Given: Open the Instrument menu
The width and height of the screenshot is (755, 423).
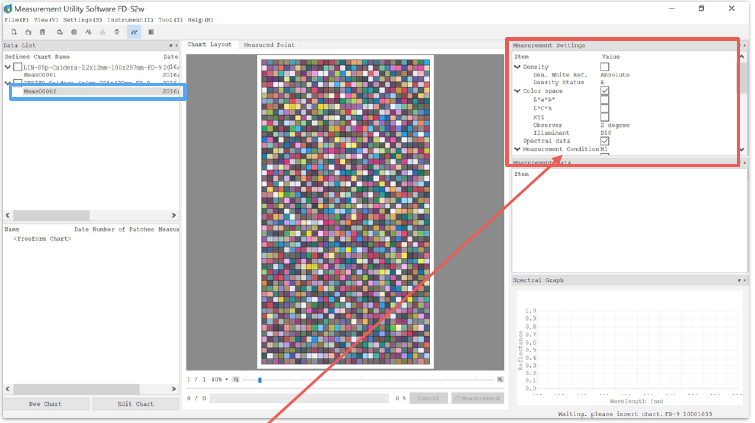Looking at the screenshot, I should 130,20.
